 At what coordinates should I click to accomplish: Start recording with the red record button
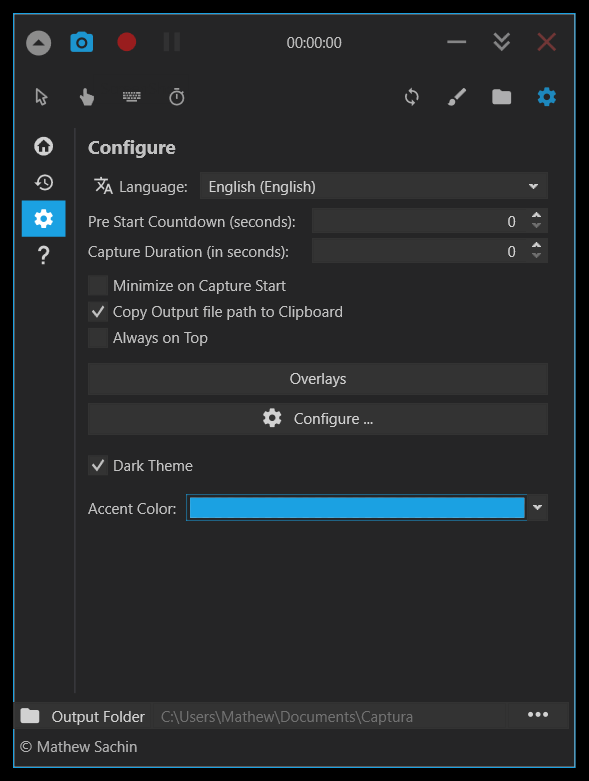126,42
